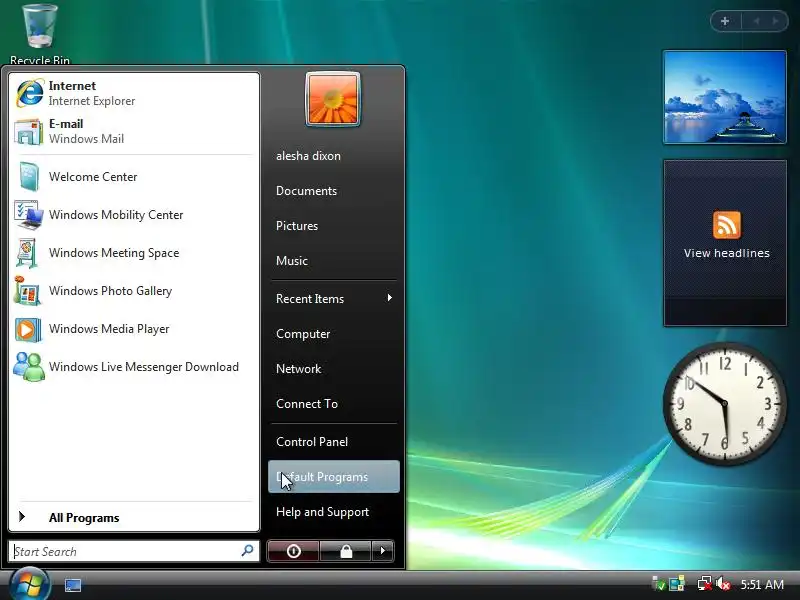
Task: Open Computer from the Start menu
Action: click(x=303, y=334)
